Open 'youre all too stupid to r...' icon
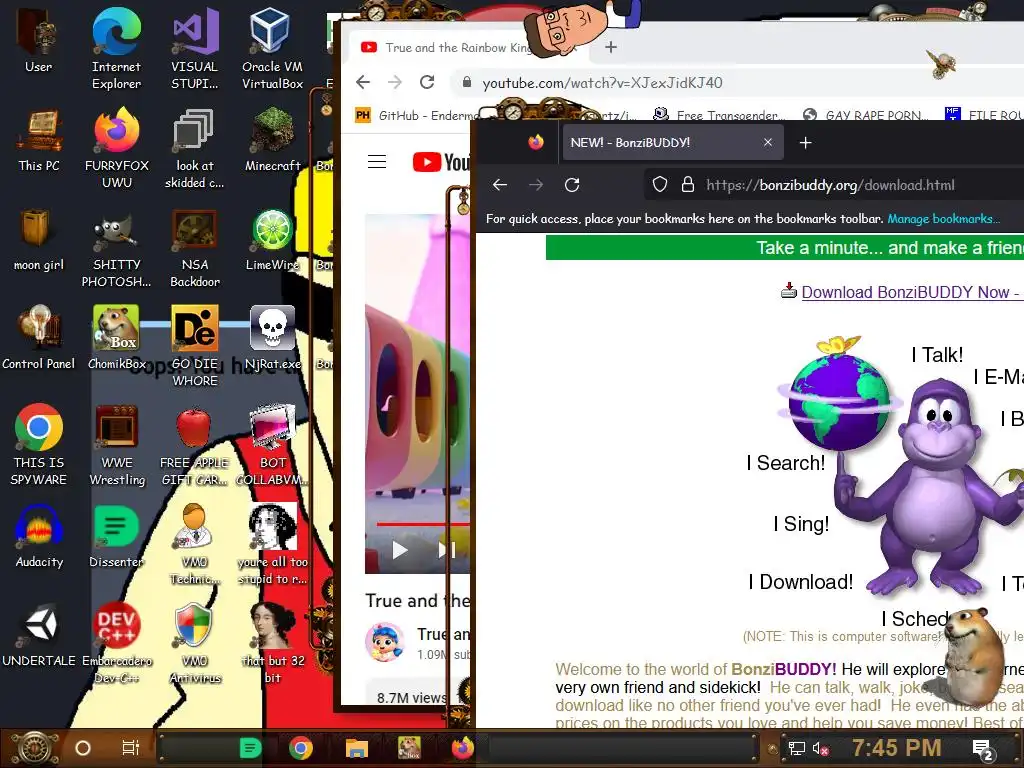 272,543
